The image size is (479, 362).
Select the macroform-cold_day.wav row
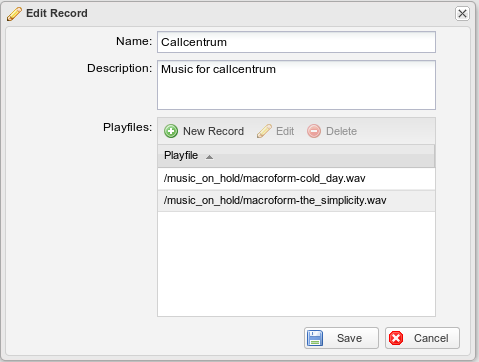(296, 179)
